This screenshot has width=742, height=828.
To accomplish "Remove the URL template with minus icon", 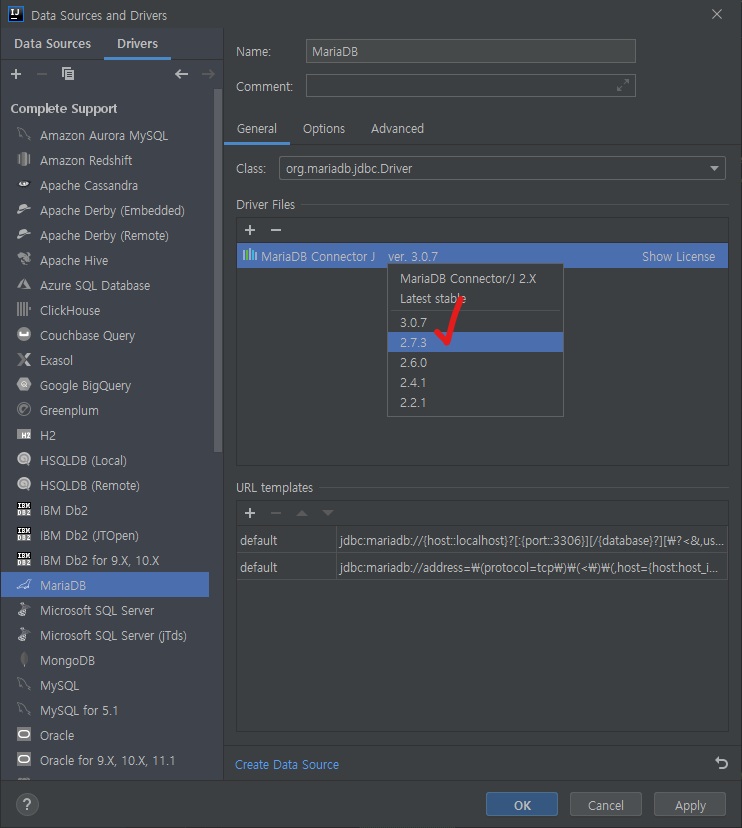I will [x=276, y=513].
